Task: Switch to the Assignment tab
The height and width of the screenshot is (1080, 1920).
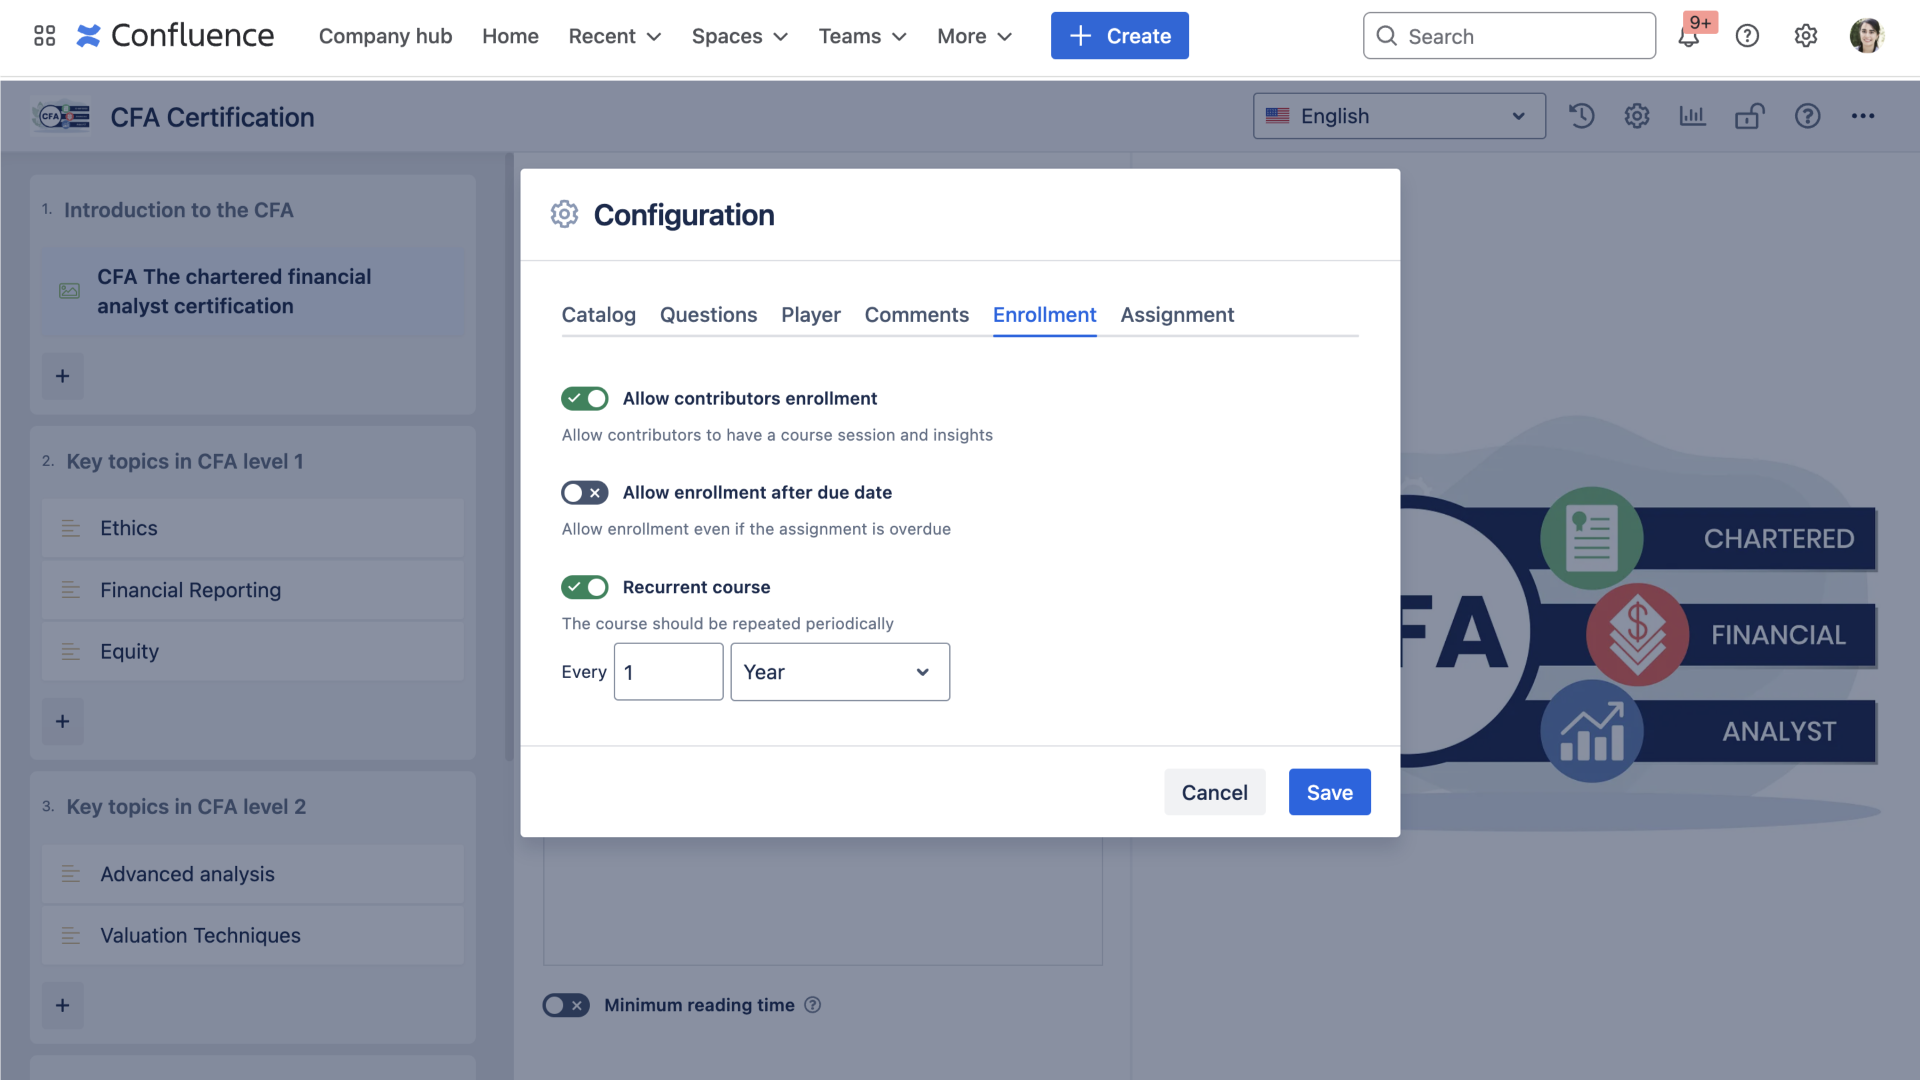Action: 1177,315
